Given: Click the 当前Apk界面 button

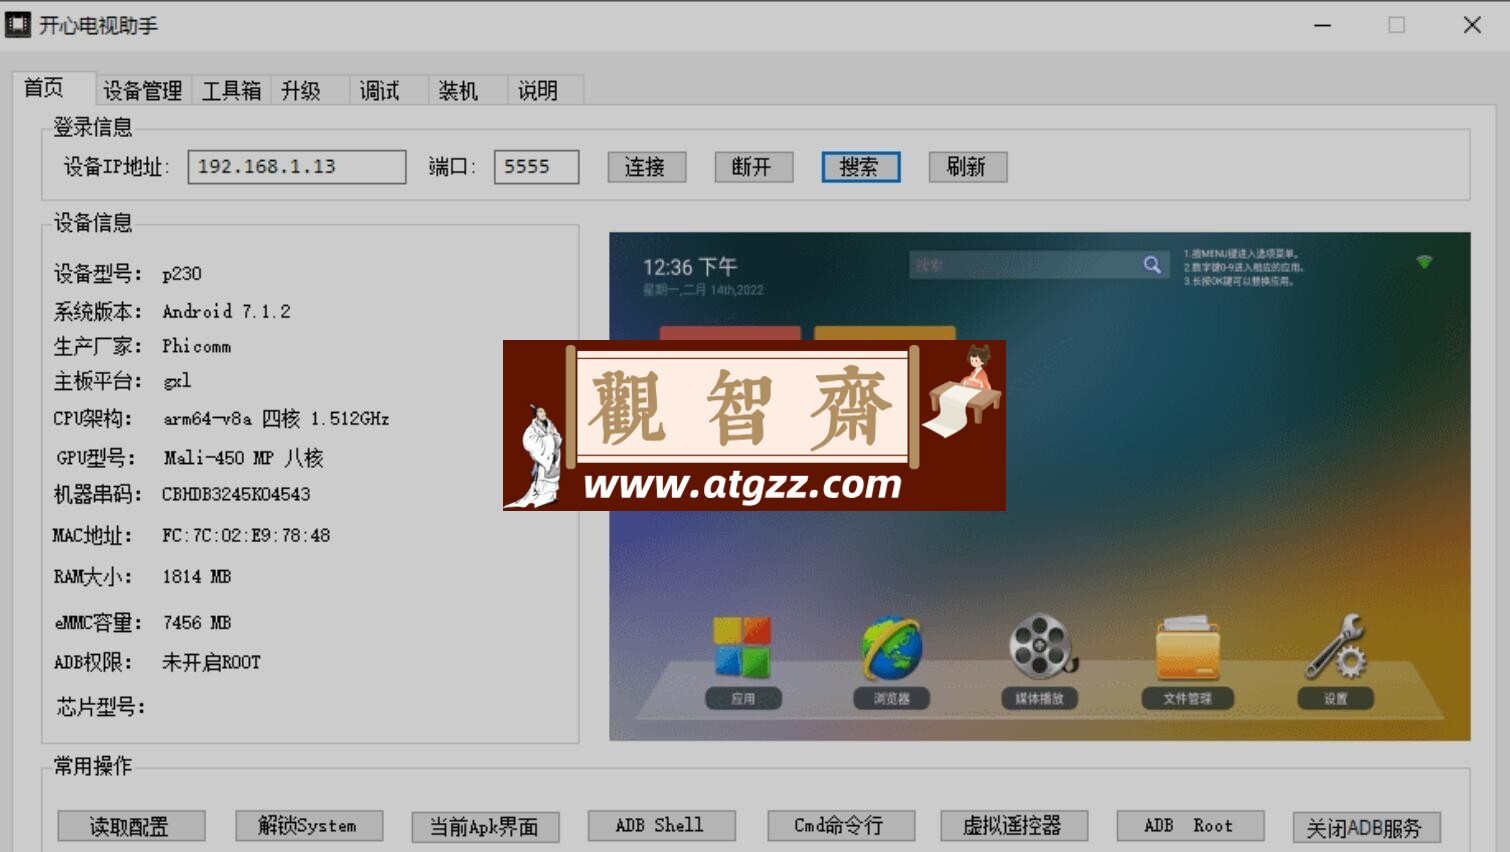Looking at the screenshot, I should point(485,826).
